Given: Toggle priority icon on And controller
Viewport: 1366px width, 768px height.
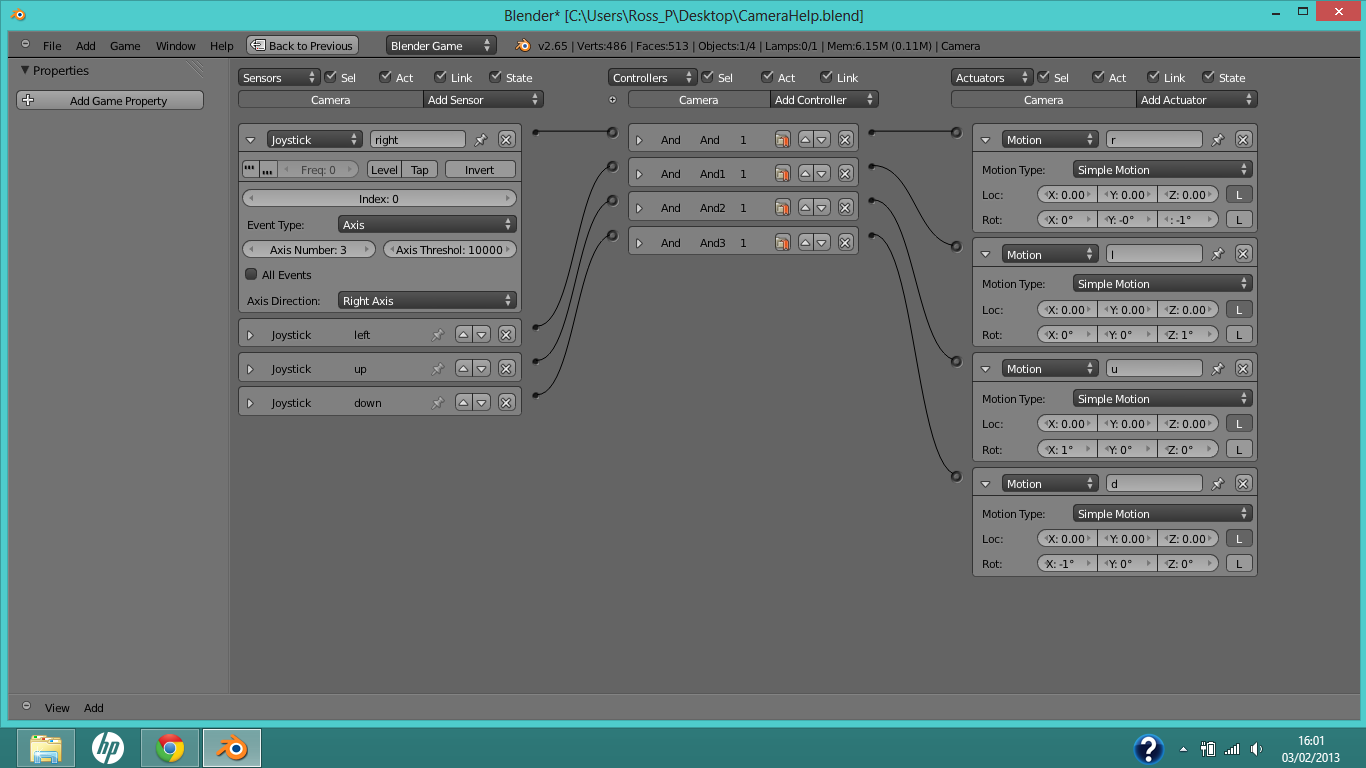Looking at the screenshot, I should point(783,140).
